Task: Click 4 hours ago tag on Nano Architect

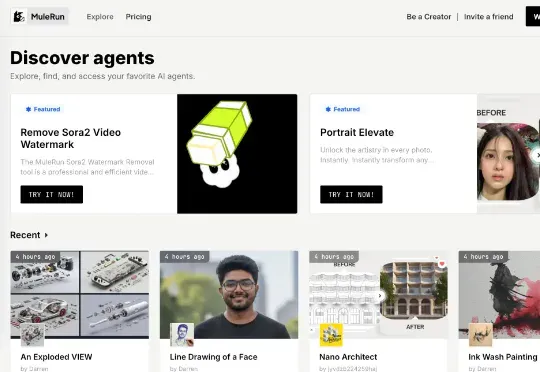Action: click(x=334, y=257)
